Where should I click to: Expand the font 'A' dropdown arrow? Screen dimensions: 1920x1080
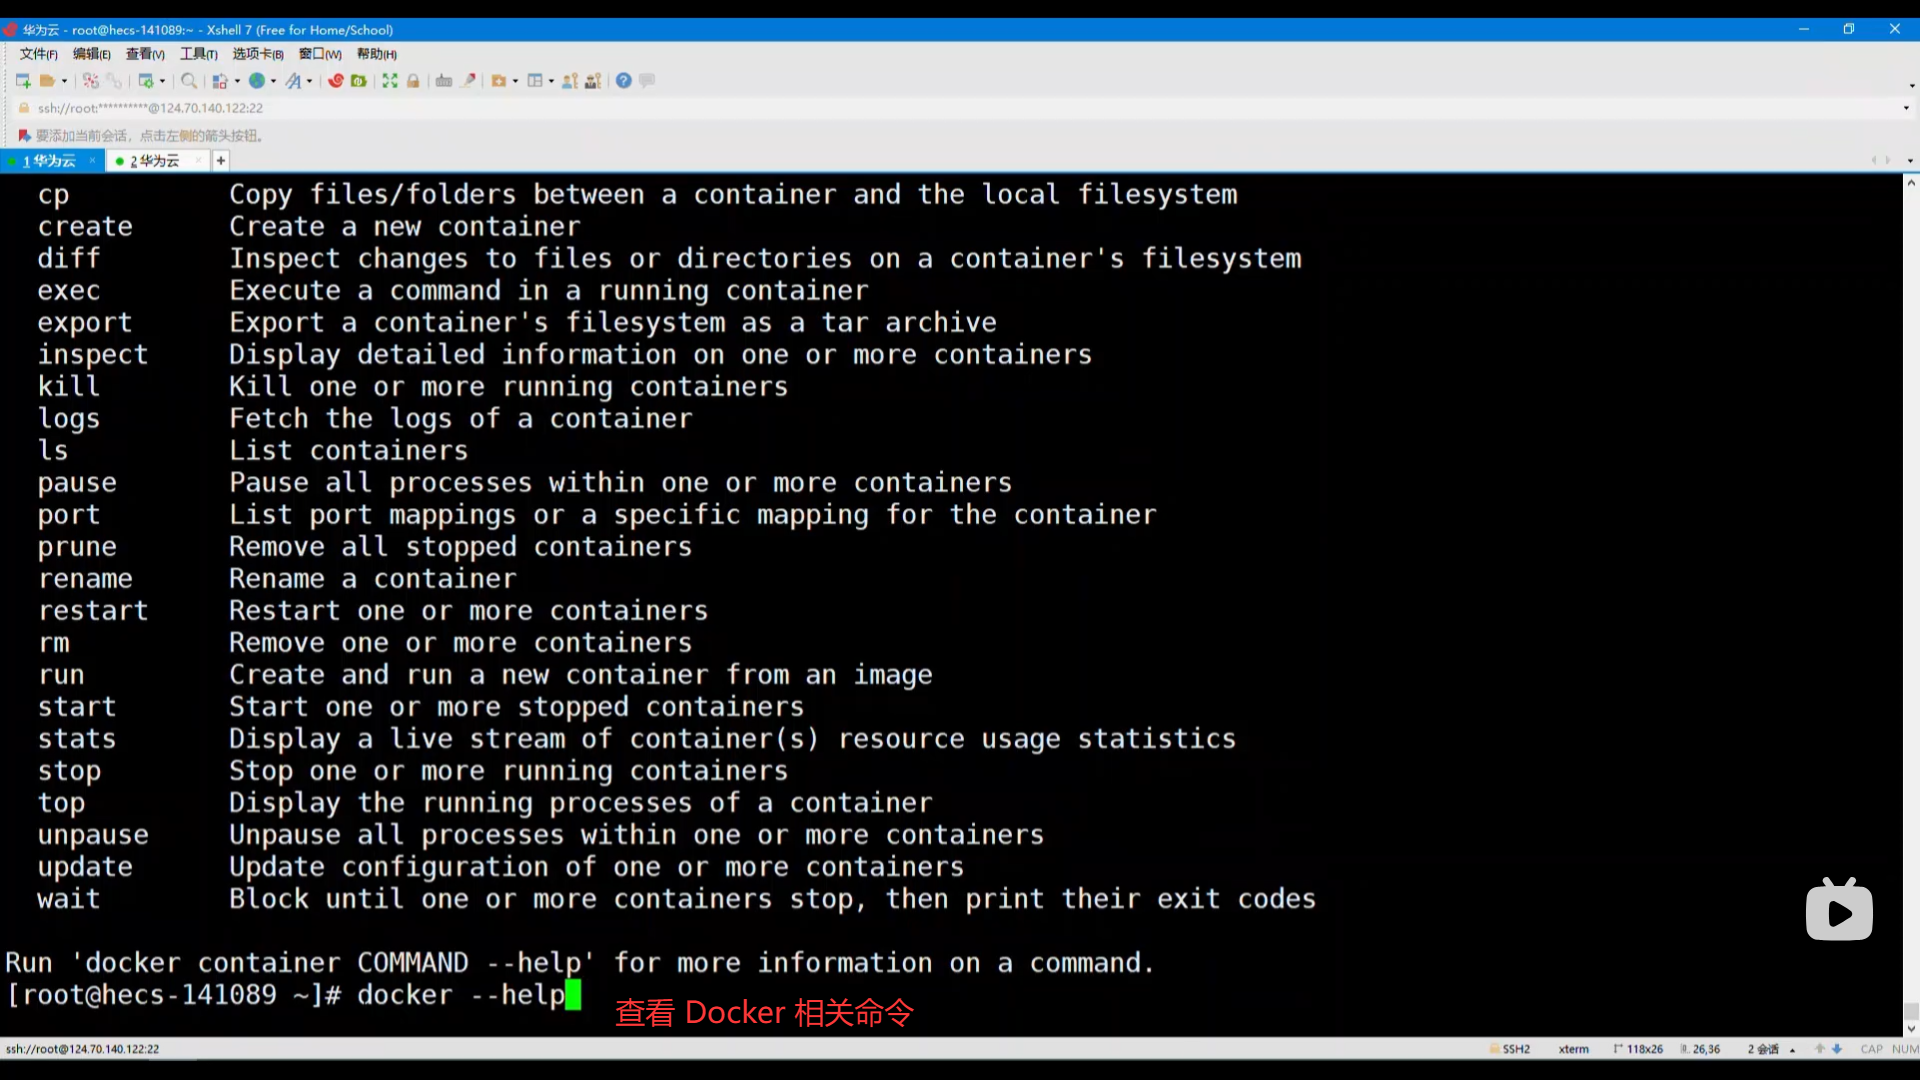309,82
